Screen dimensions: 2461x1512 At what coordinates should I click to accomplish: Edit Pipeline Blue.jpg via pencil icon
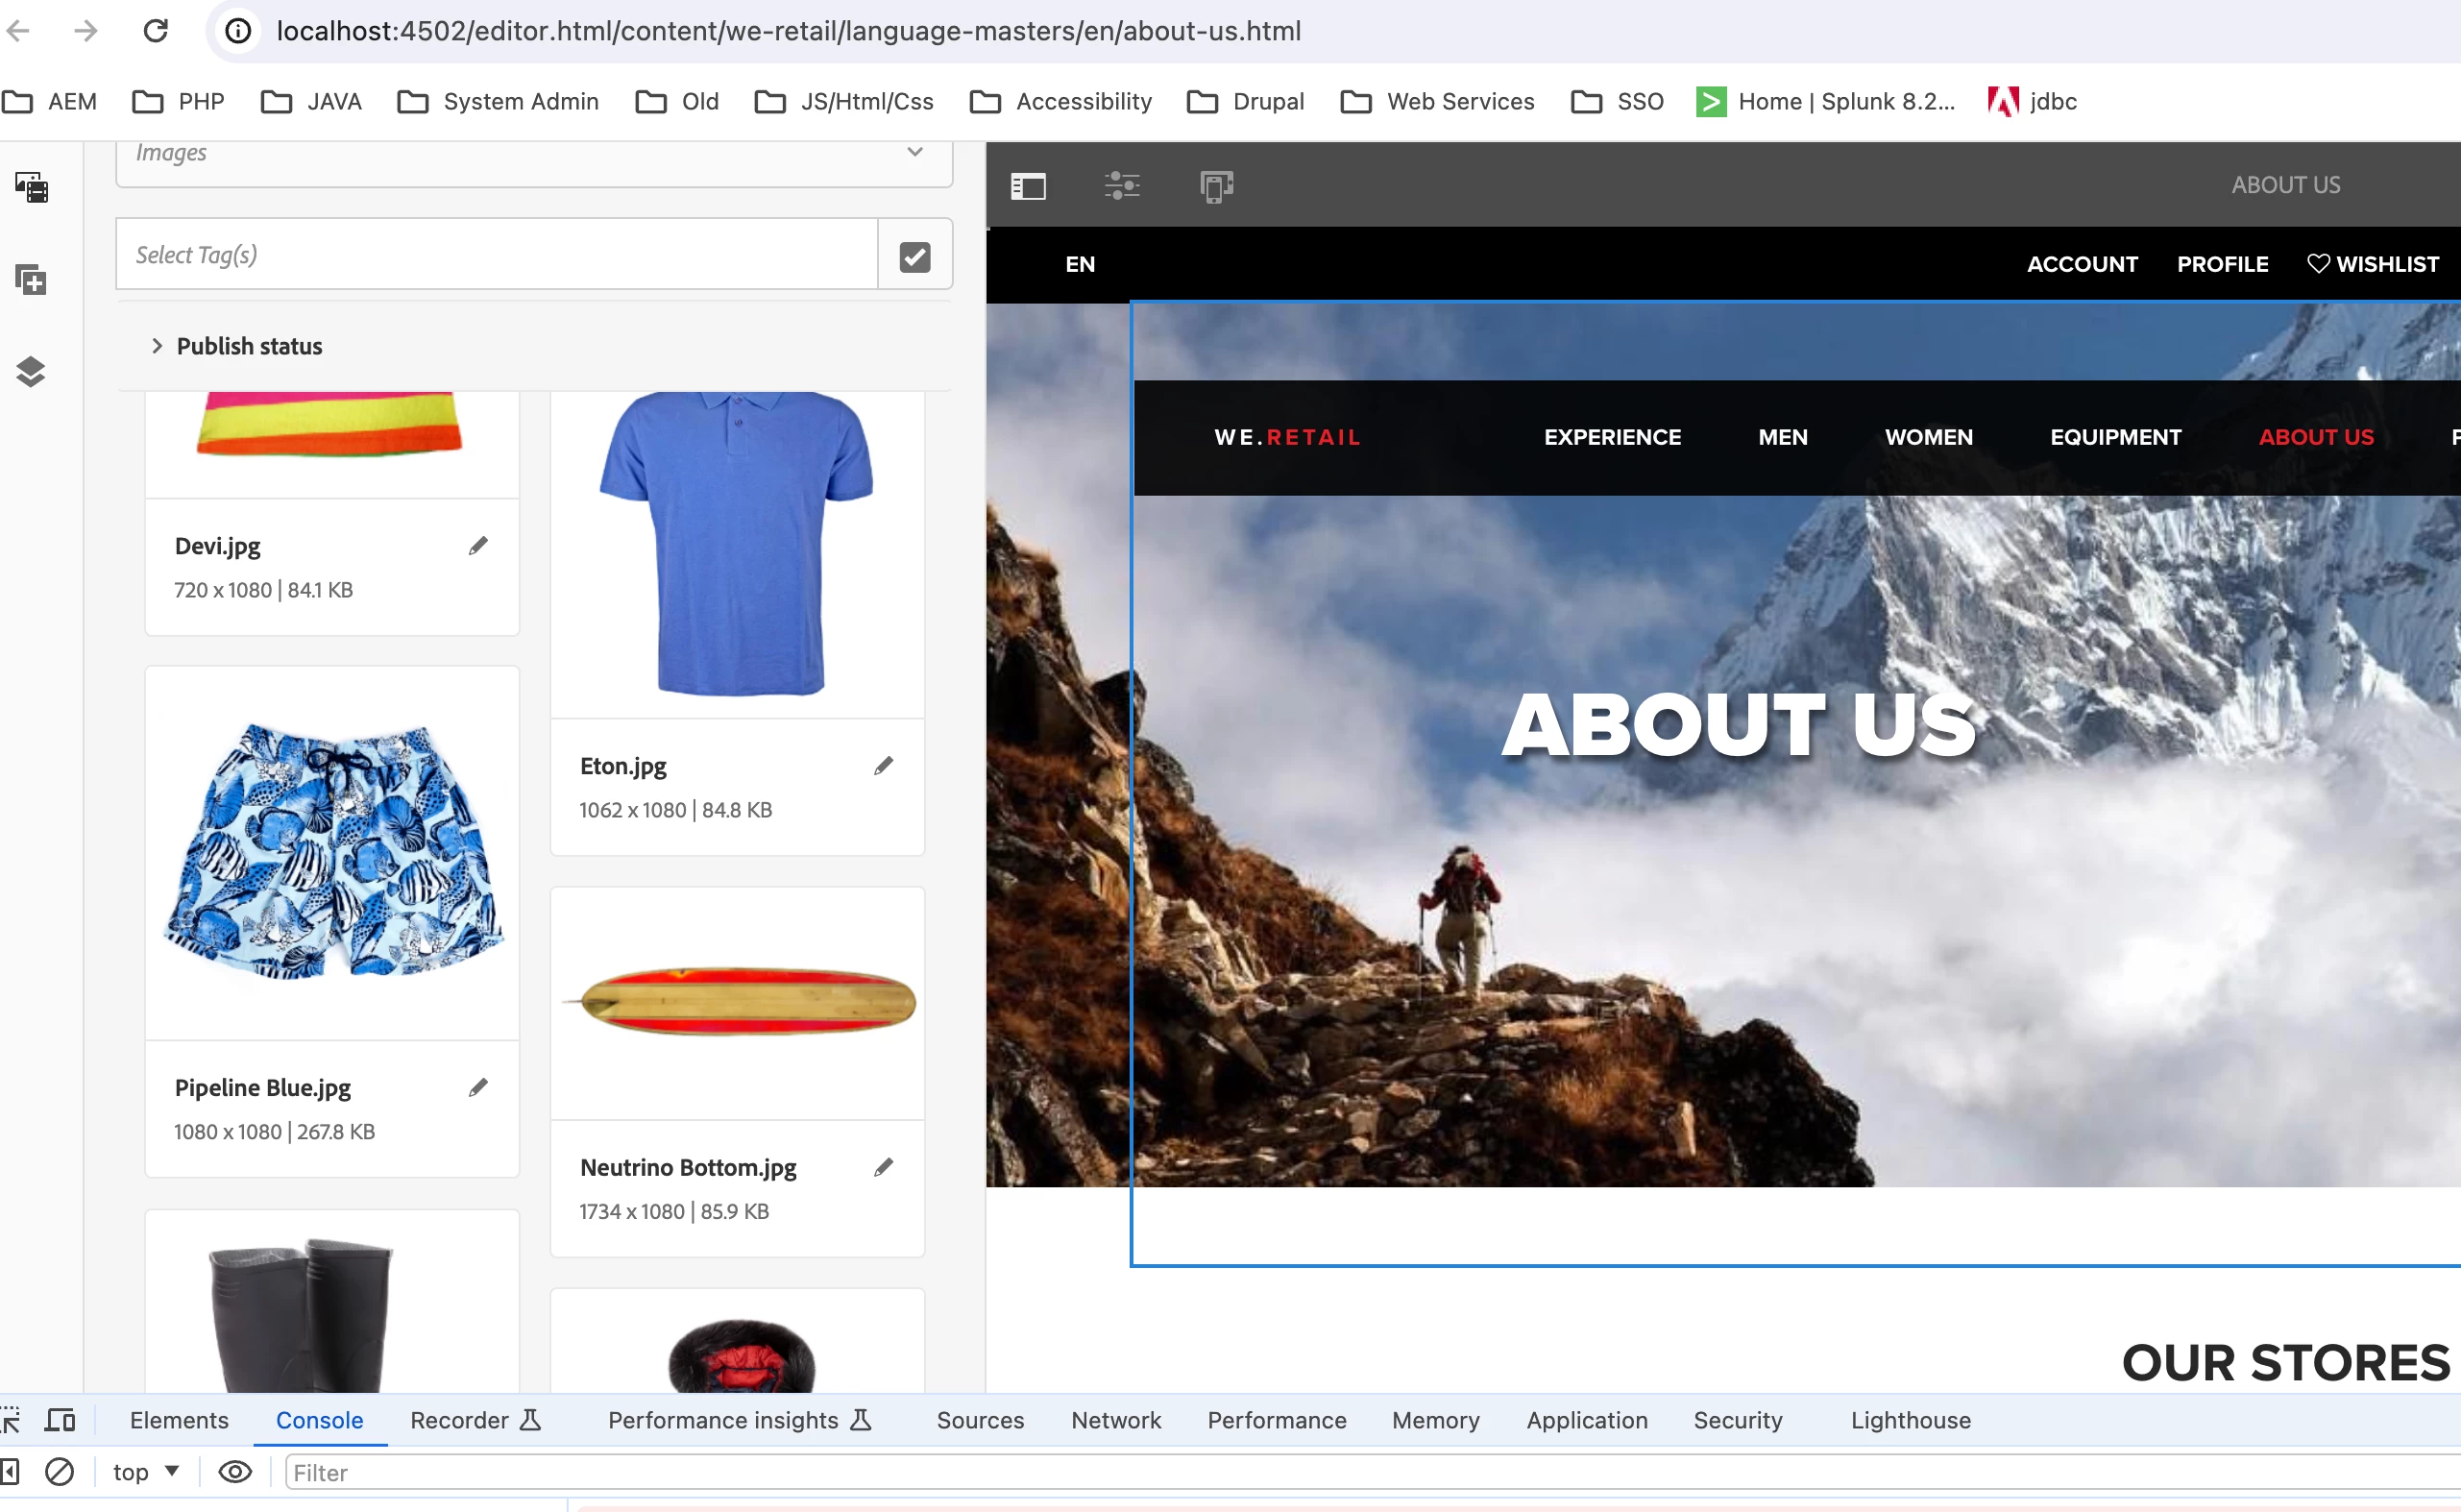[478, 1087]
